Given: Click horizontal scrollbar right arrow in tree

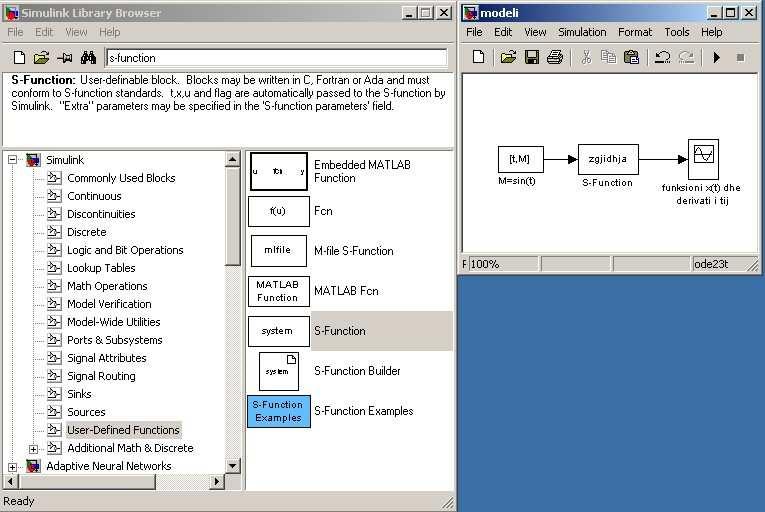Looking at the screenshot, I should (217, 482).
